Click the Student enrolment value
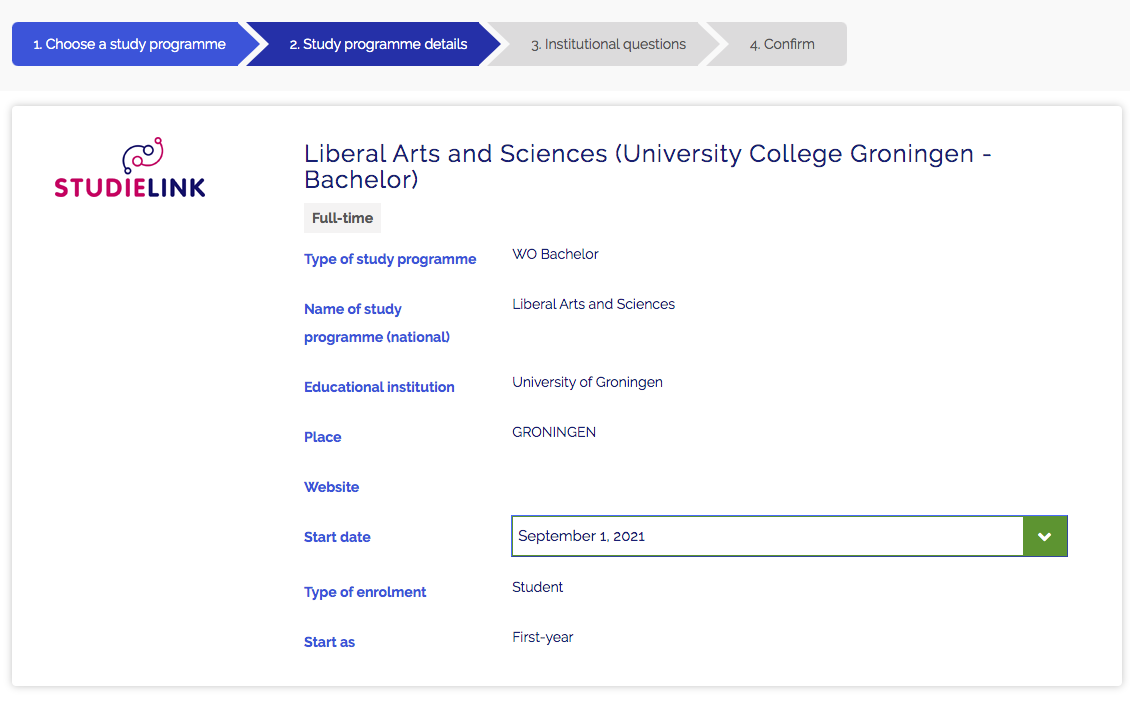This screenshot has height=702, width=1130. (537, 586)
